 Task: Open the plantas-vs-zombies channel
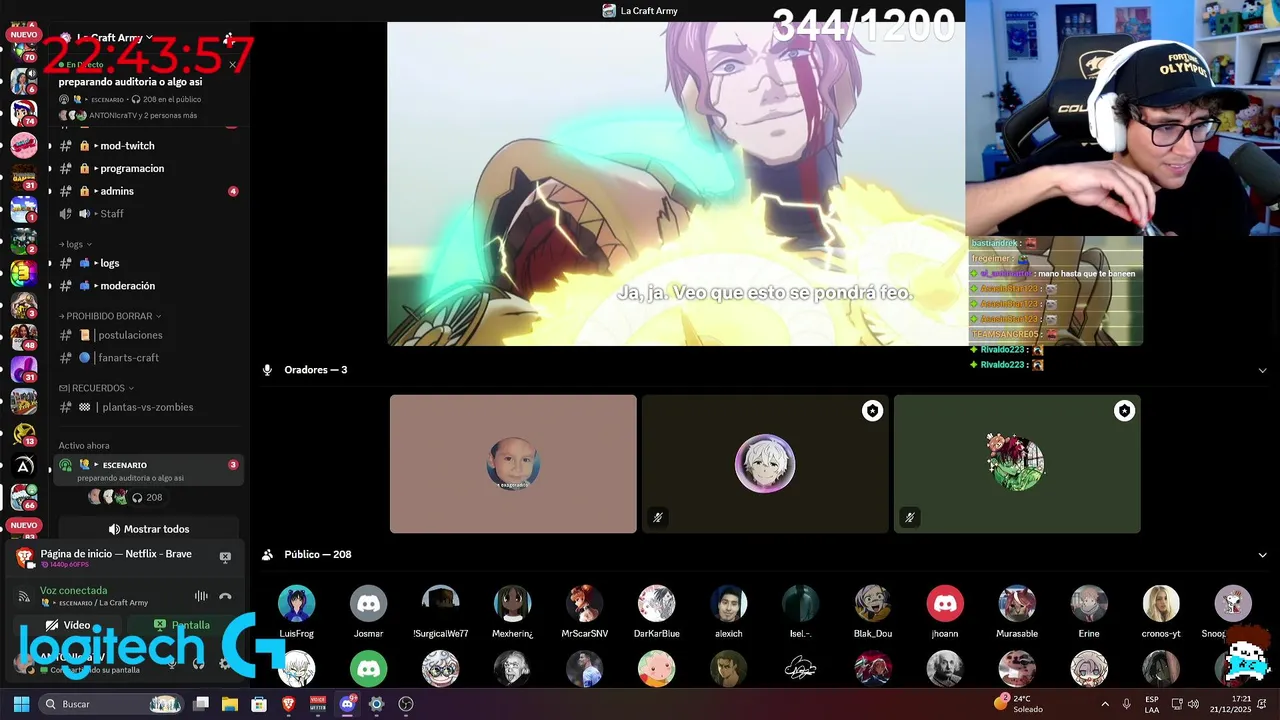pos(144,407)
